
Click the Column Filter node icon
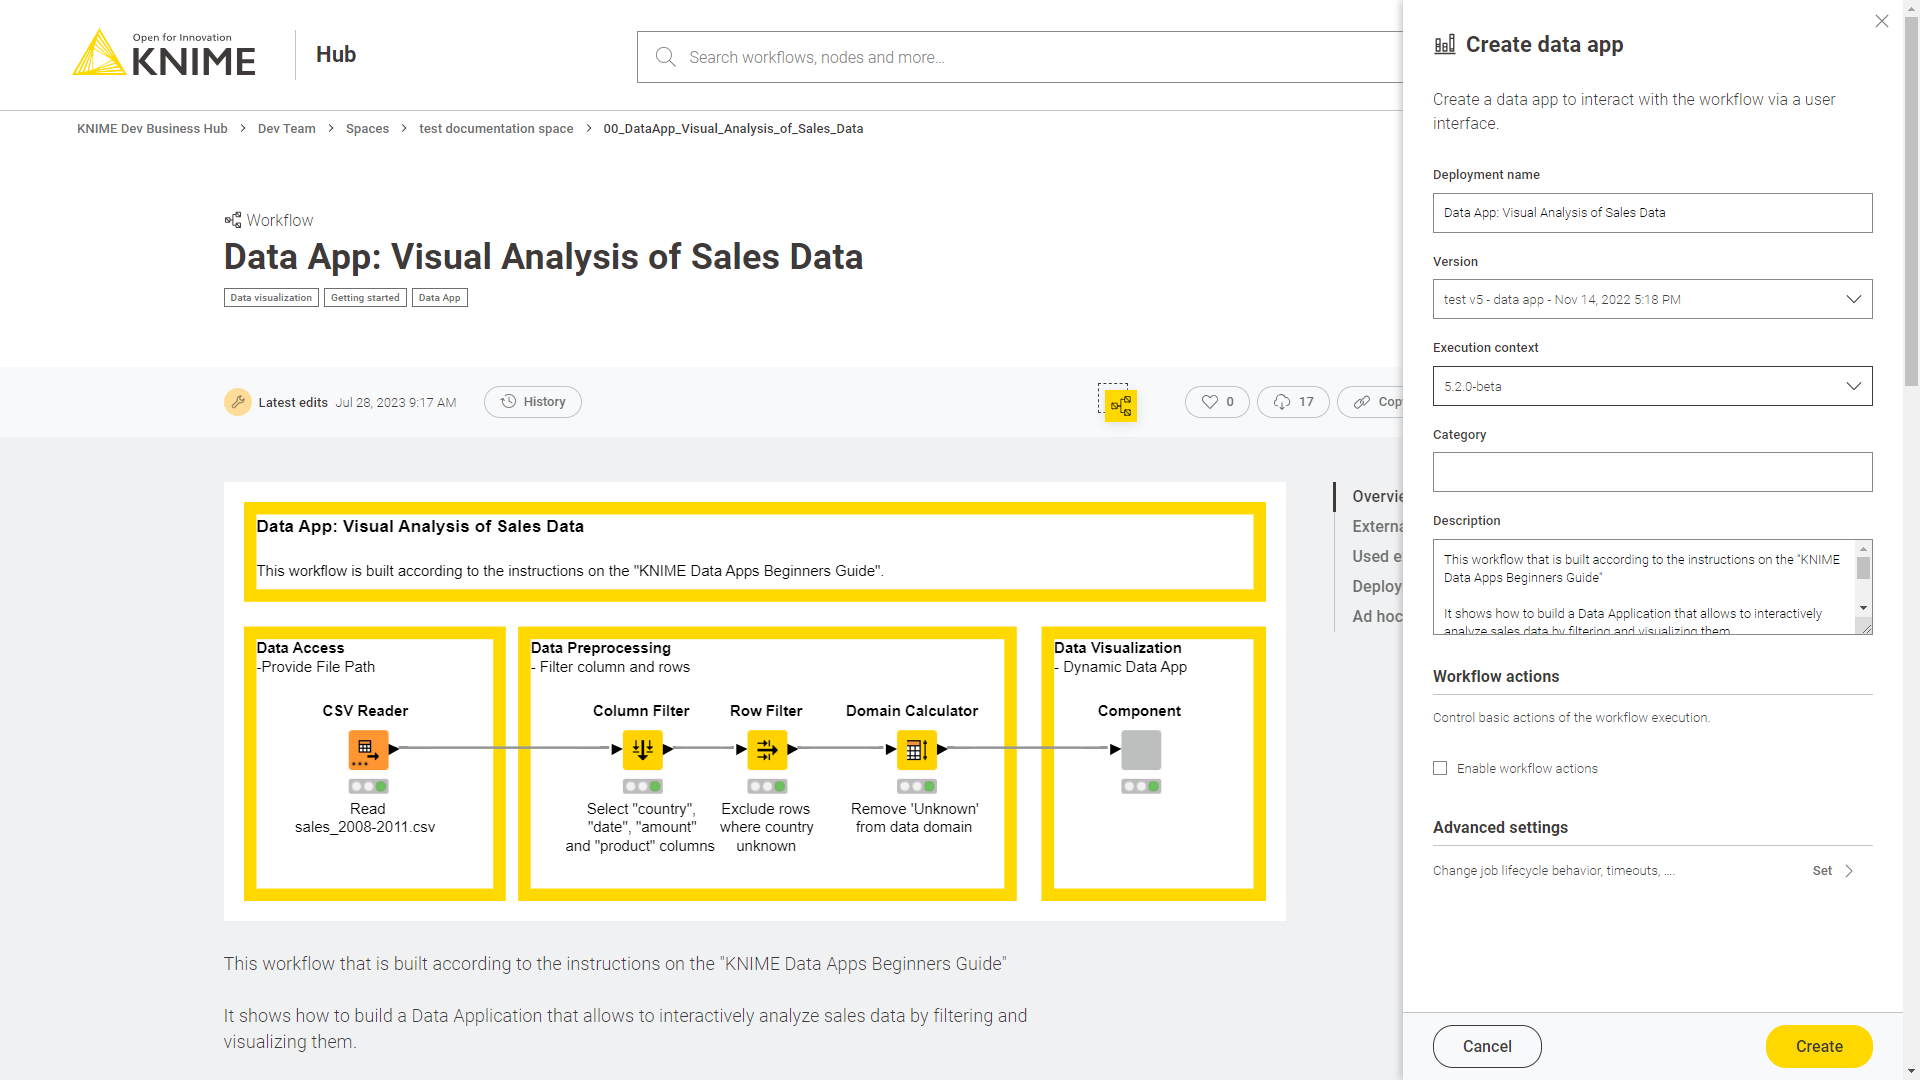tap(644, 750)
